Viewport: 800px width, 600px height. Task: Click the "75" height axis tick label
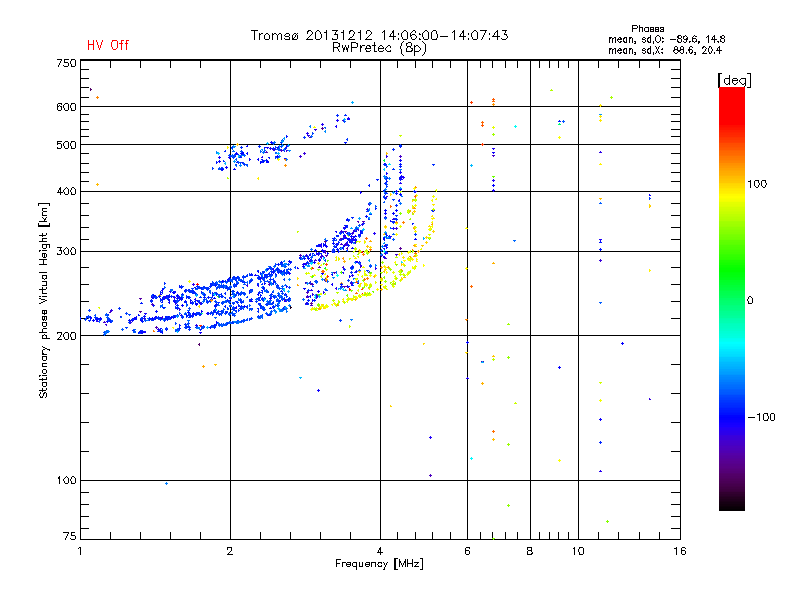(x=70, y=536)
